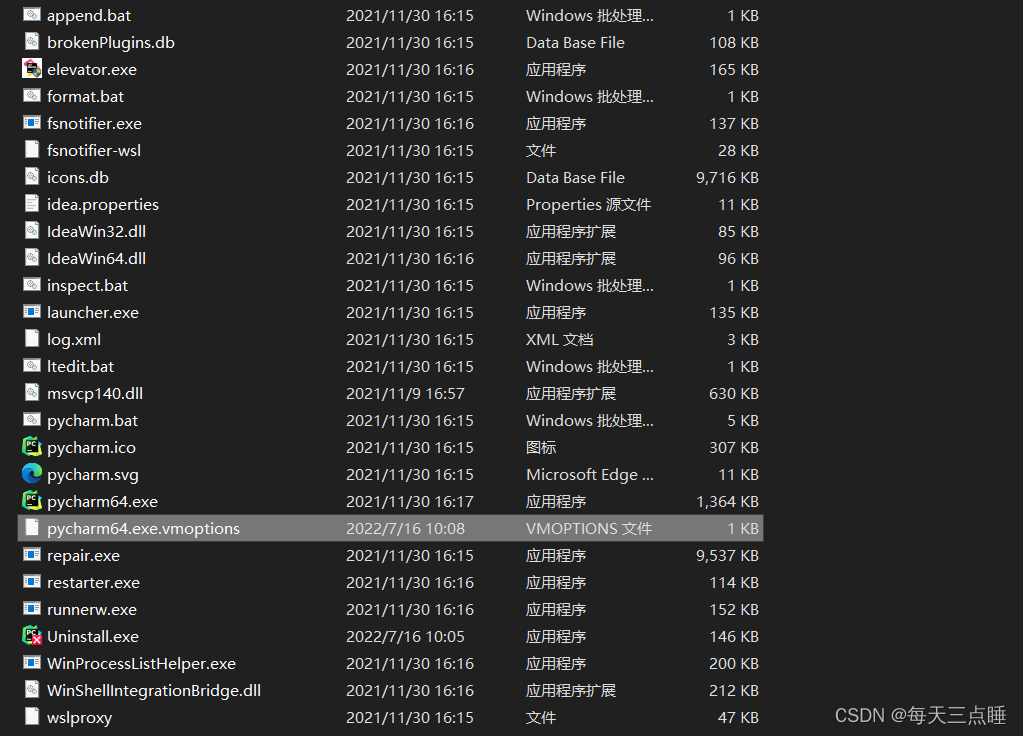Click the format.bat file icon
Viewport: 1023px width, 736px height.
tap(32, 95)
